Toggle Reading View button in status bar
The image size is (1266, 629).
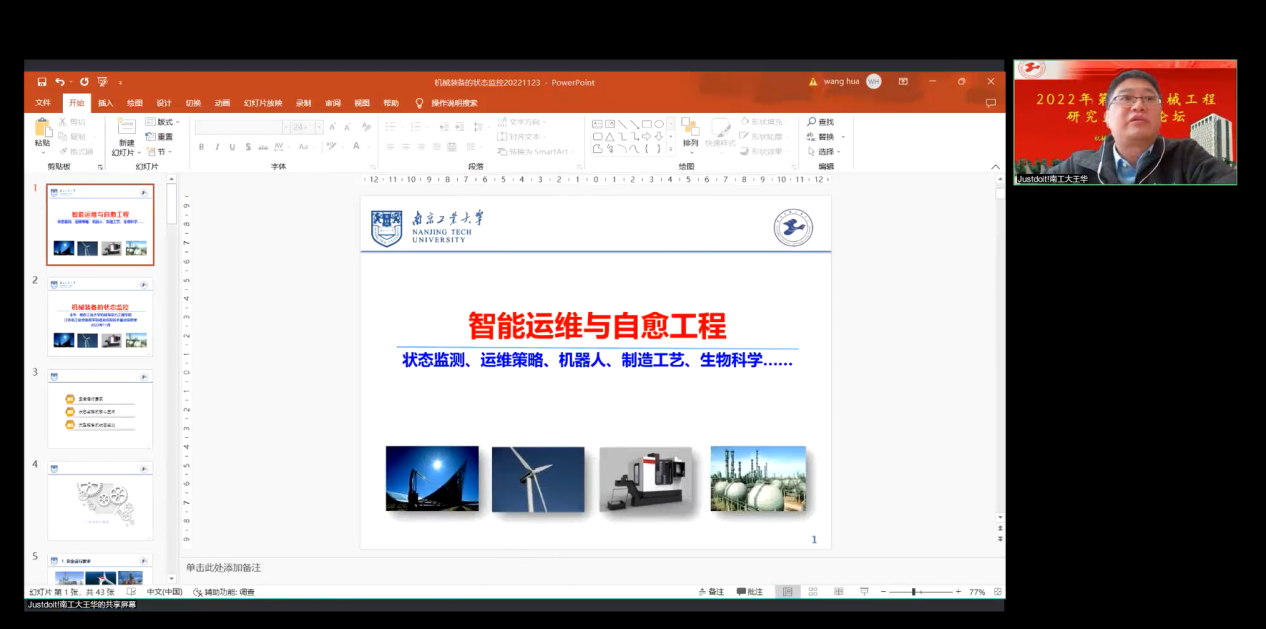[x=839, y=592]
